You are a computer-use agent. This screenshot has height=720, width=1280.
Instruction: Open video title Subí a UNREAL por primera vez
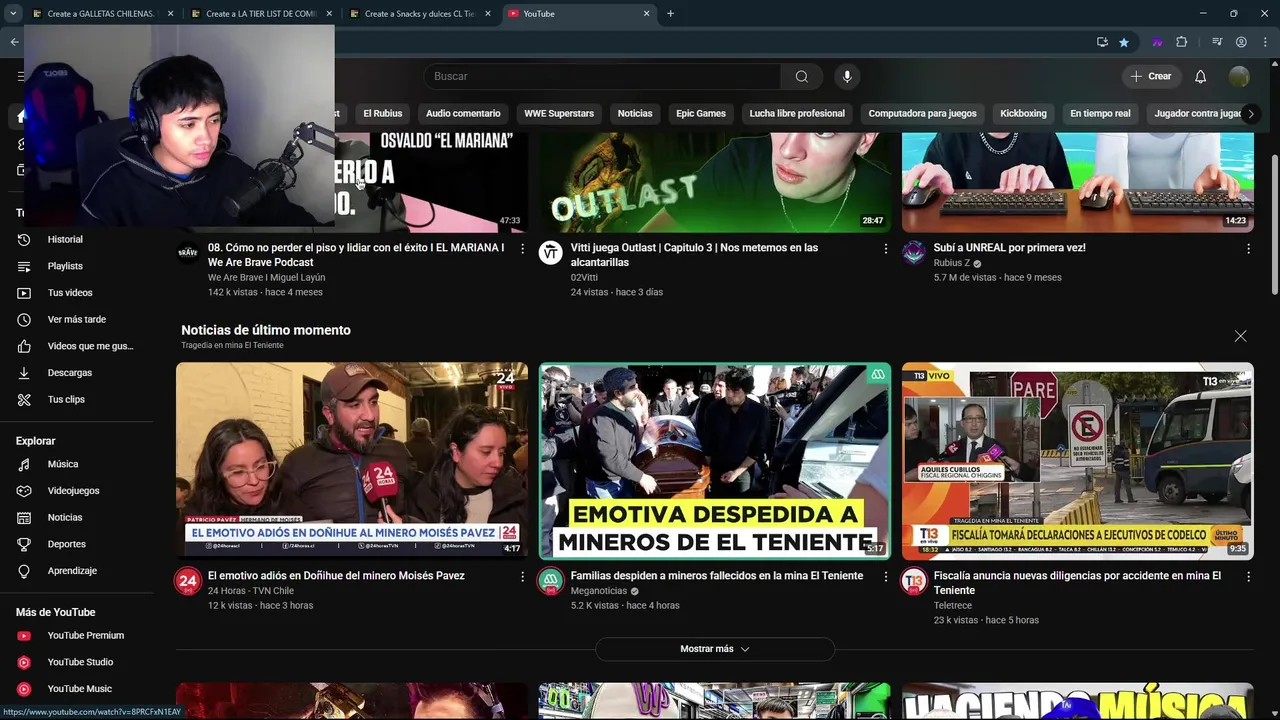pyautogui.click(x=1009, y=248)
